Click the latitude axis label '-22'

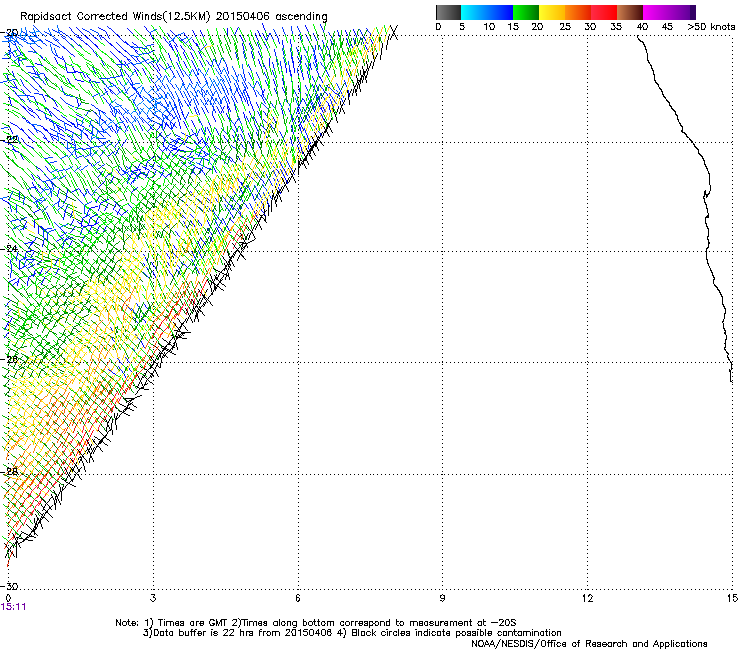pos(10,140)
